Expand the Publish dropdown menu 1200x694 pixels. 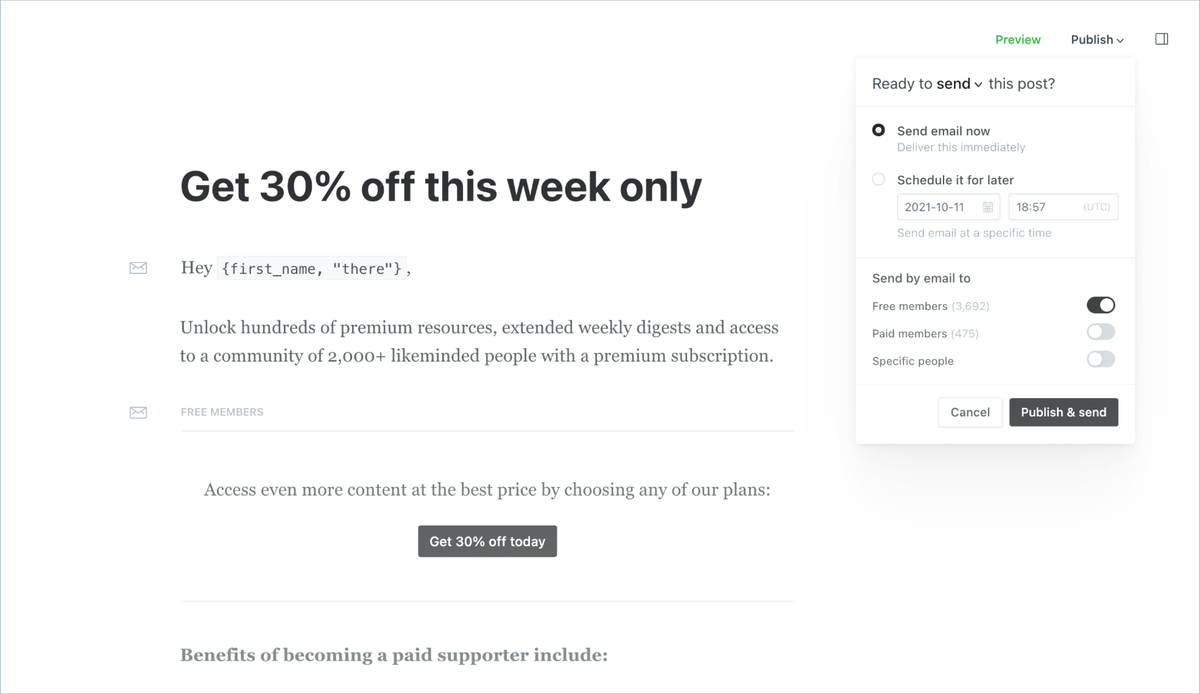(1097, 40)
